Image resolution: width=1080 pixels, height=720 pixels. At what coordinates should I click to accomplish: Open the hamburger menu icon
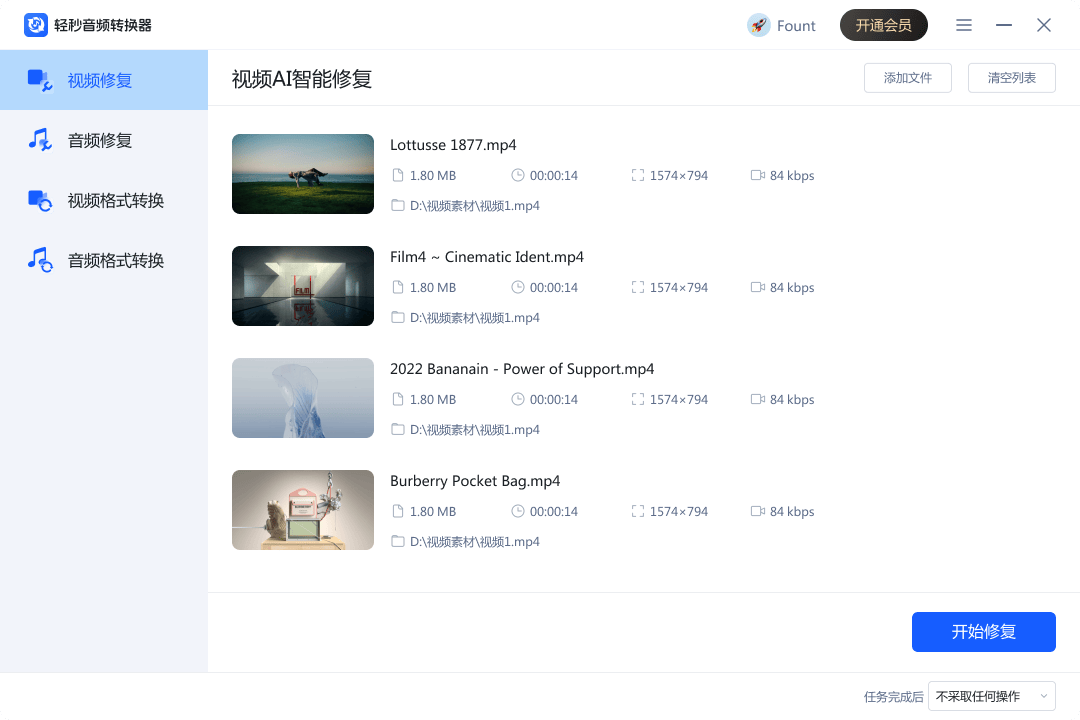964,26
